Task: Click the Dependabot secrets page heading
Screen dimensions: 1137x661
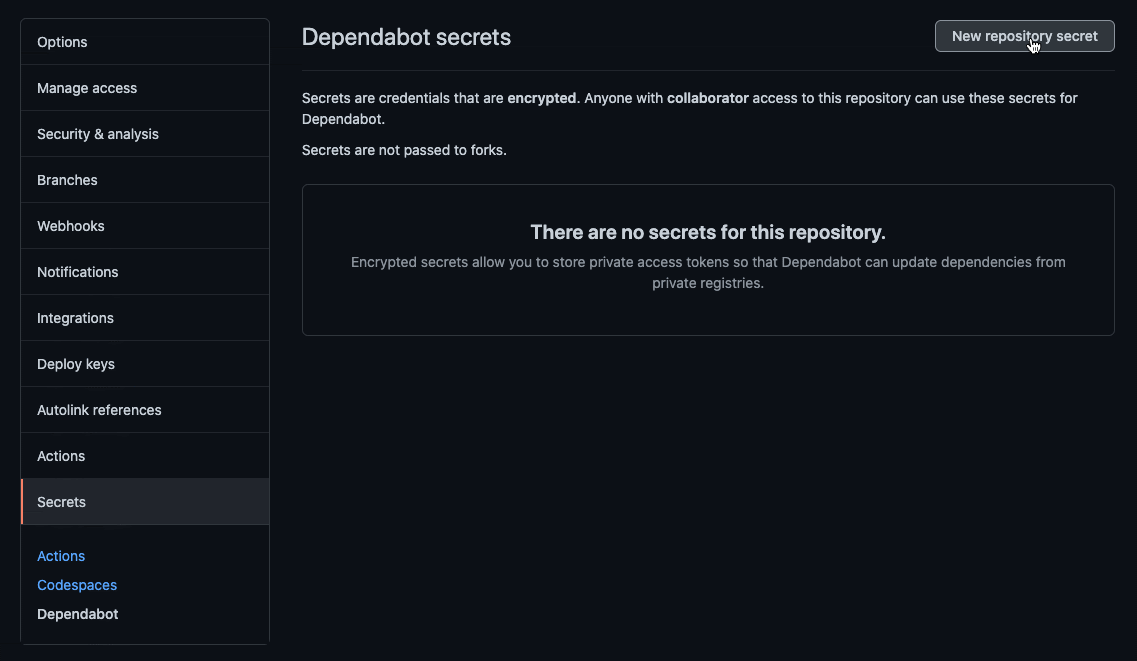Action: pos(406,37)
